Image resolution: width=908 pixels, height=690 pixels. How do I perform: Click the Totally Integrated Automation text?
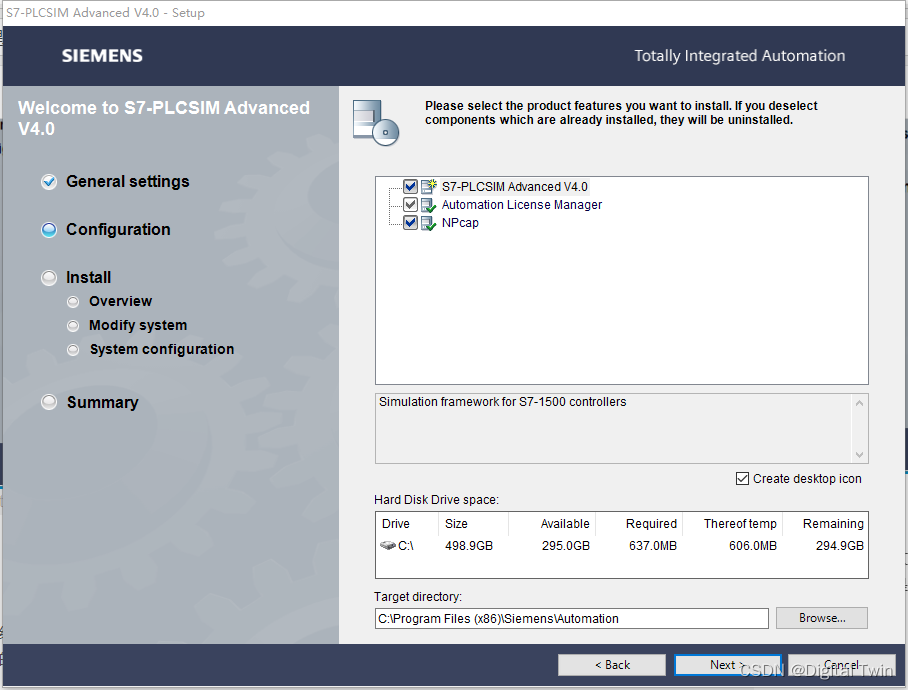coord(739,56)
